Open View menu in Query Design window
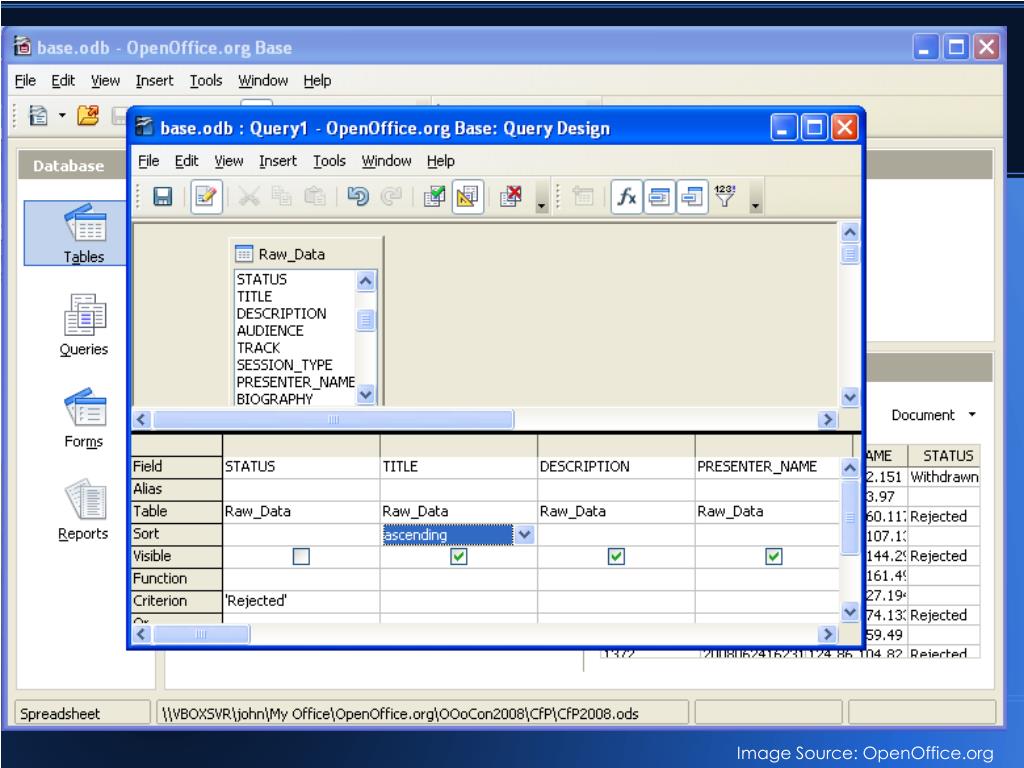The image size is (1024, 768). click(x=229, y=161)
